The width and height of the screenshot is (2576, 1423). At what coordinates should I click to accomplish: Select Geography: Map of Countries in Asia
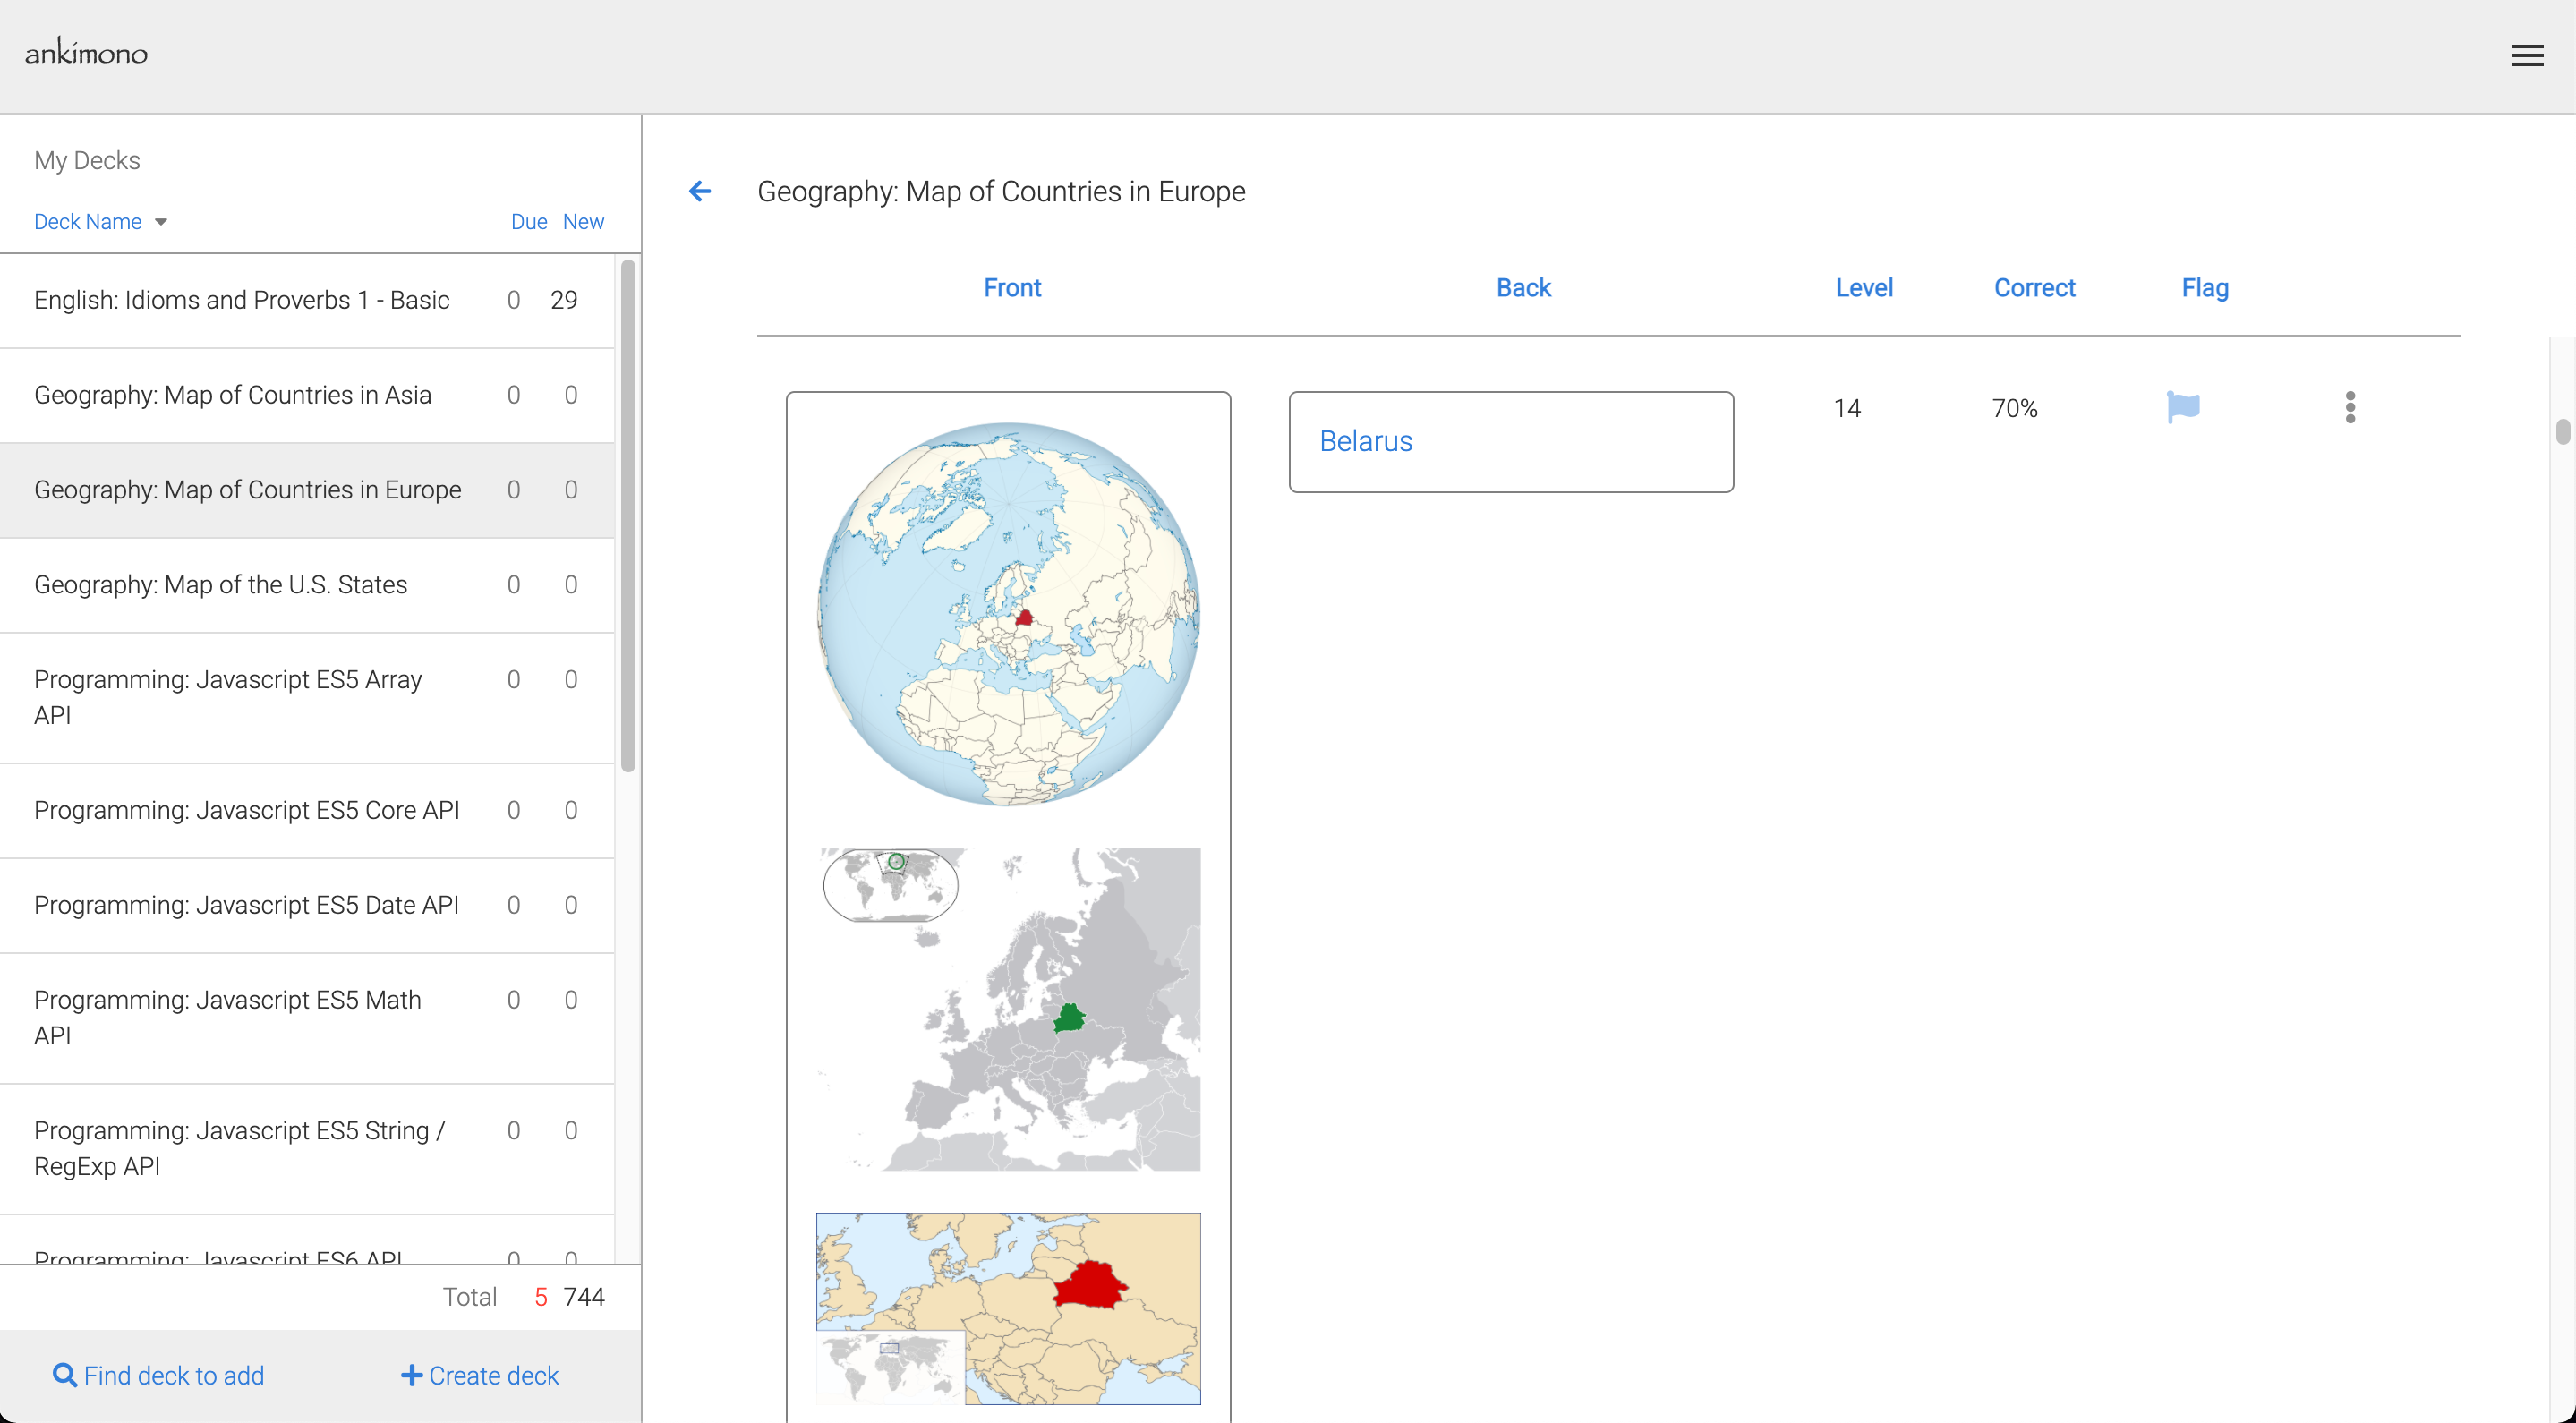(233, 395)
